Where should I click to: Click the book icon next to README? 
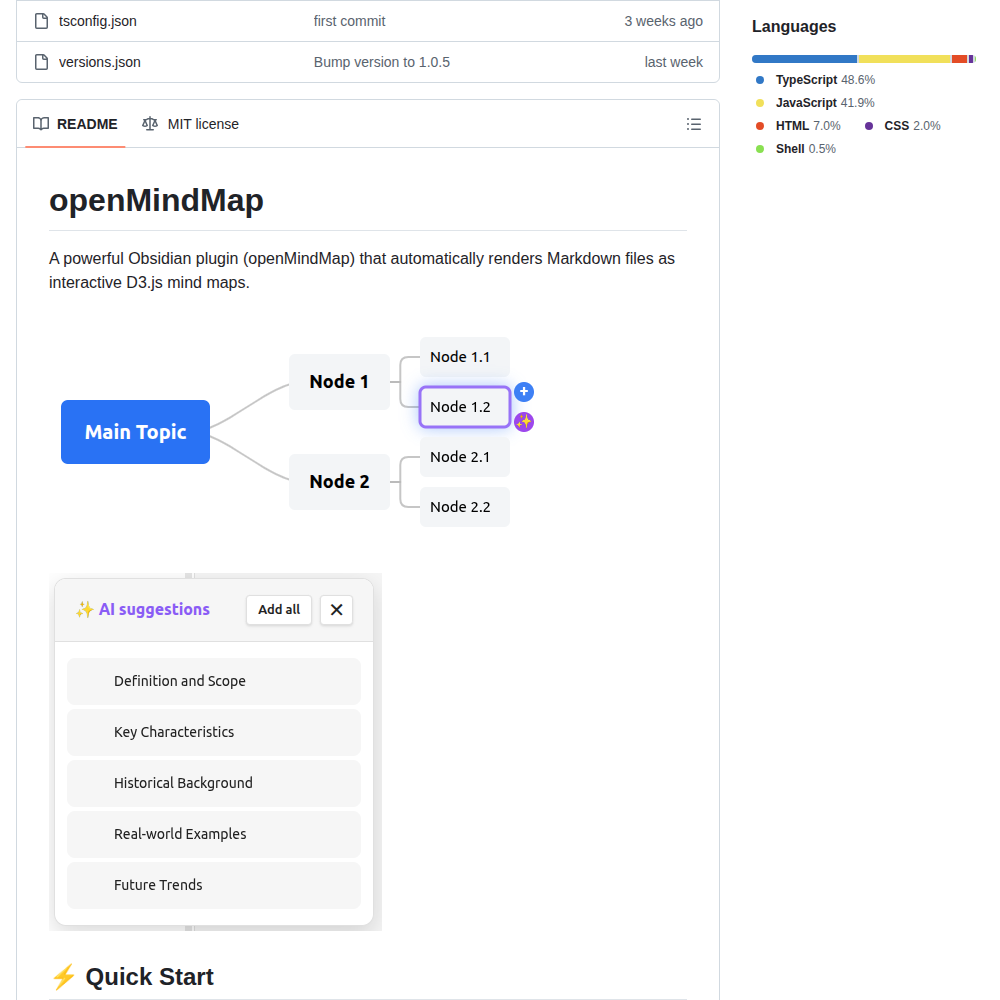(x=41, y=124)
